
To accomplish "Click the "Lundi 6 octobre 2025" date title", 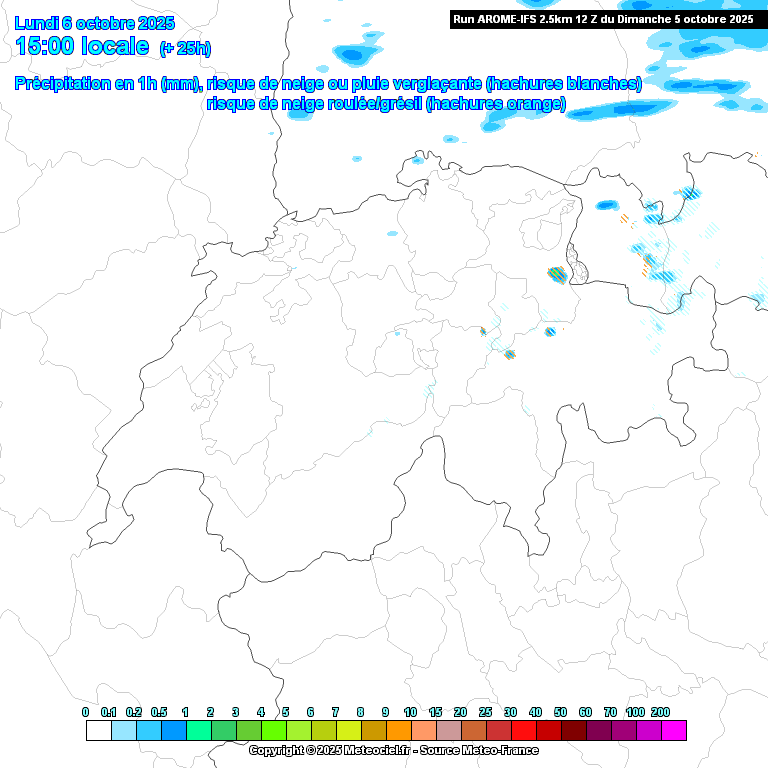I will (x=95, y=23).
